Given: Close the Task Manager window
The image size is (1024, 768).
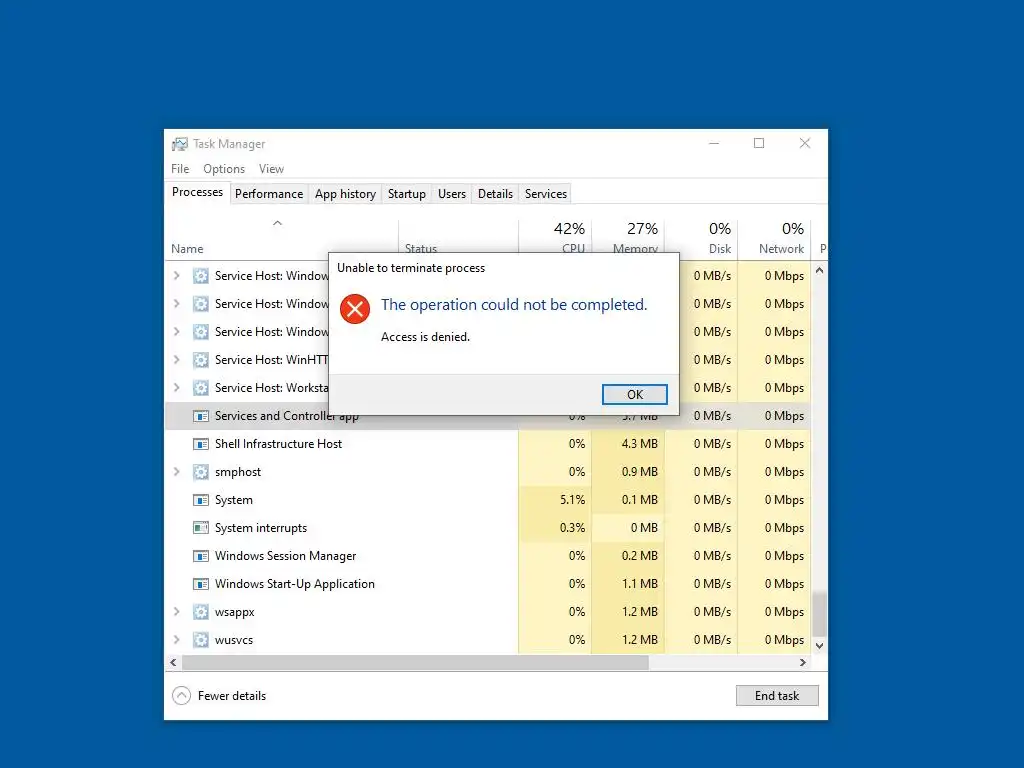Looking at the screenshot, I should [805, 143].
